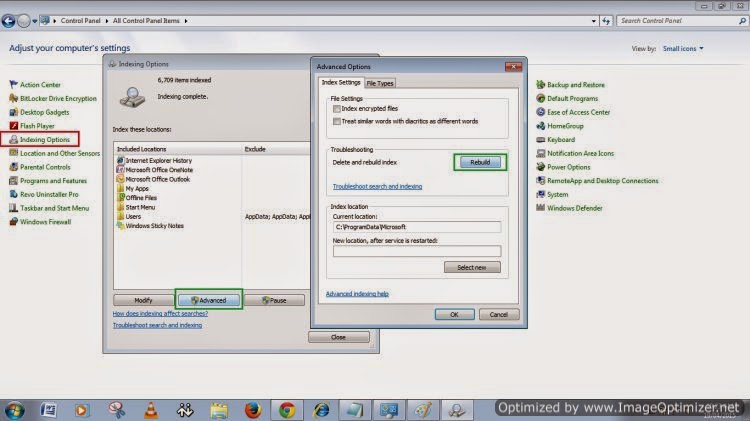Open Google Chrome from the taskbar
This screenshot has height=421, width=750.
click(x=287, y=410)
